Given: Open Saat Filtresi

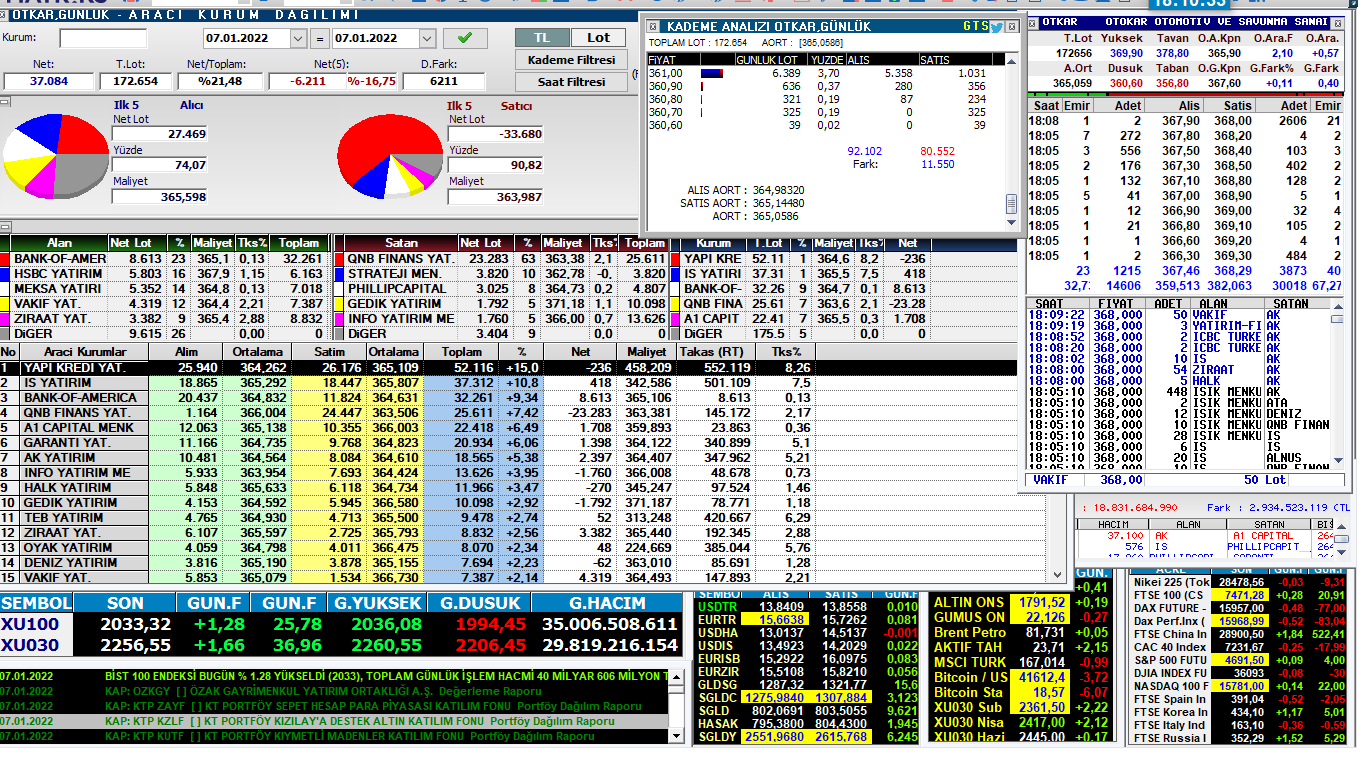Looking at the screenshot, I should (571, 82).
